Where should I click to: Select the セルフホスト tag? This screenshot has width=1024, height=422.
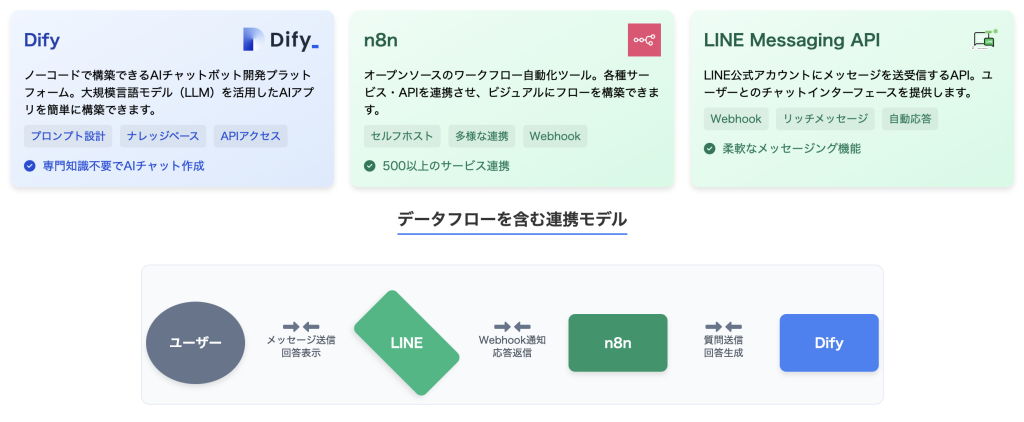click(400, 136)
